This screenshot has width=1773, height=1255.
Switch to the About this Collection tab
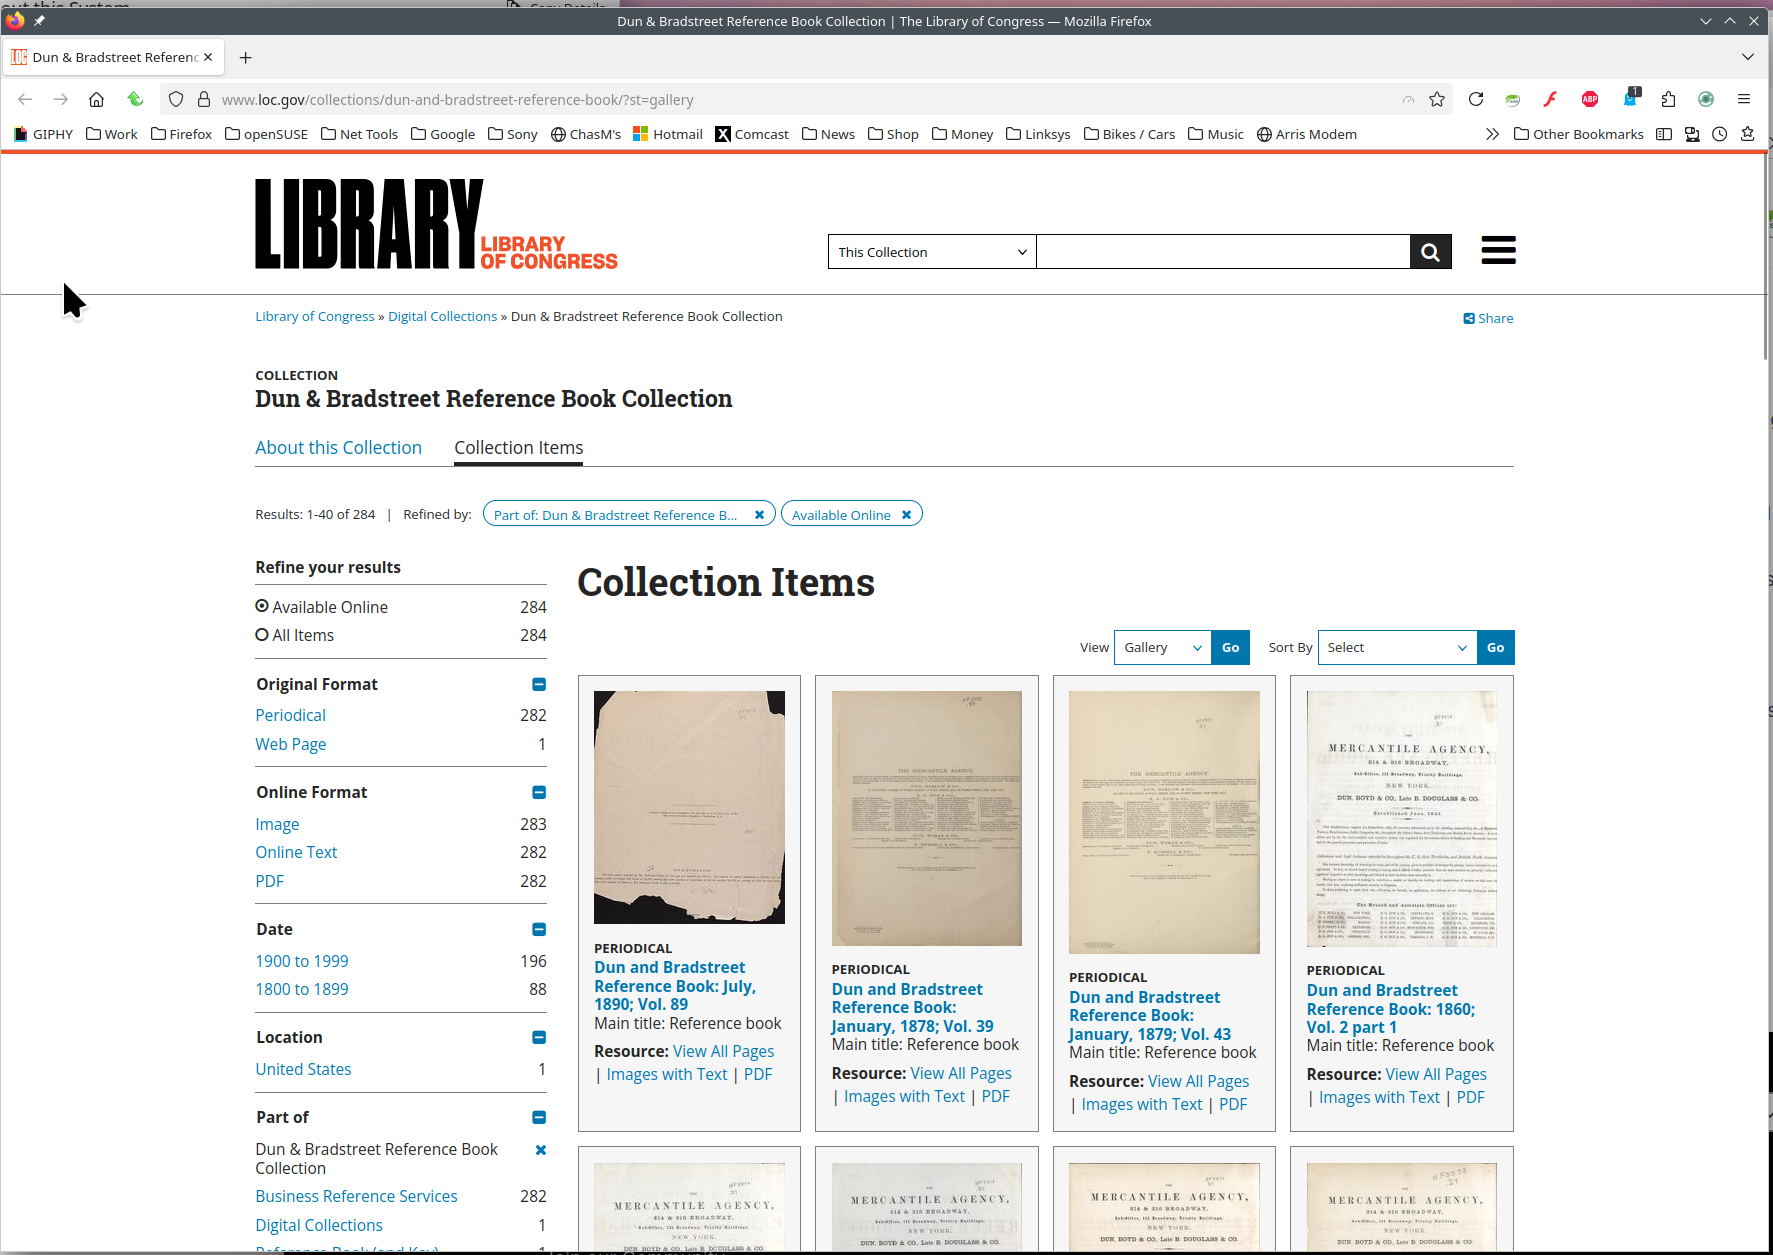338,448
